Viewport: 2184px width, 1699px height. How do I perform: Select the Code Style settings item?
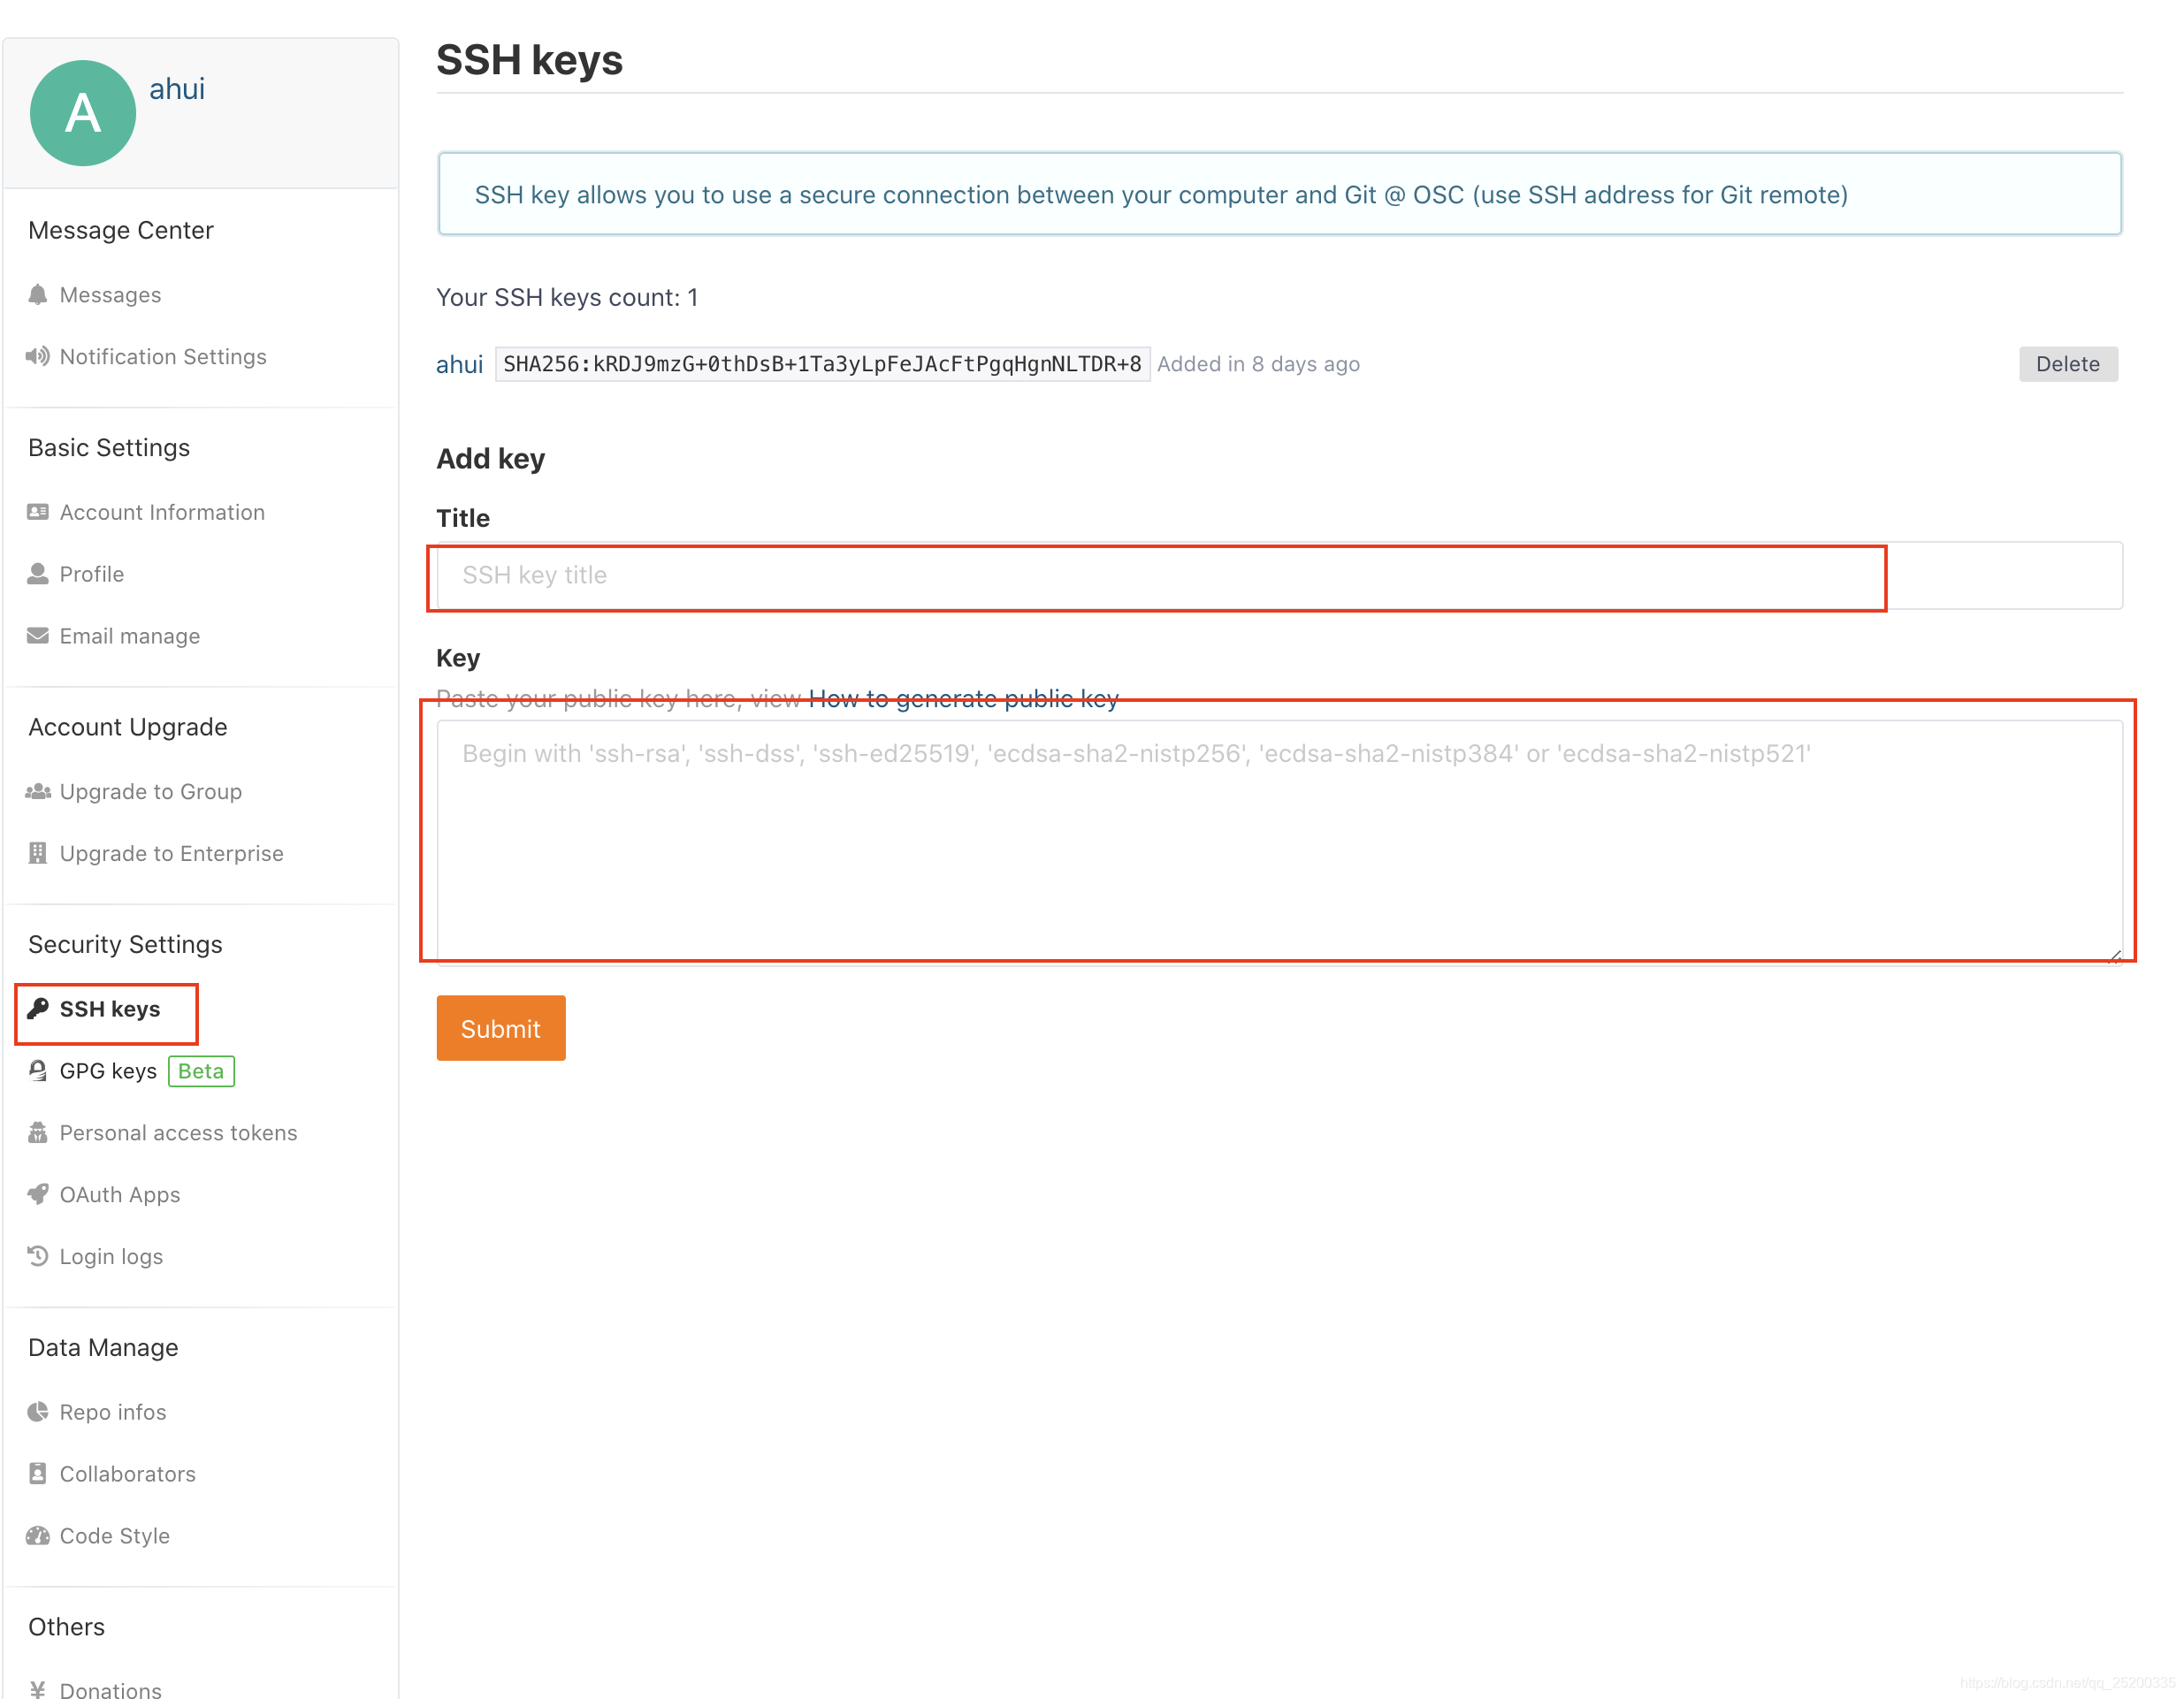pyautogui.click(x=113, y=1535)
